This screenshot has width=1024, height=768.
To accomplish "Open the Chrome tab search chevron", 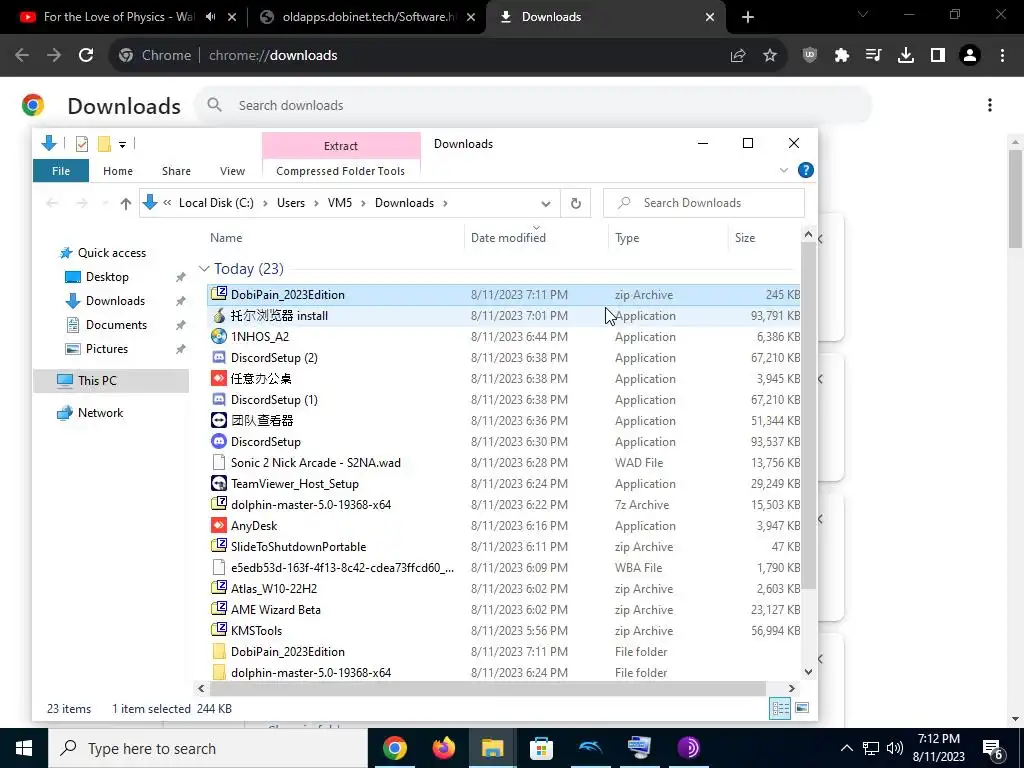I will pyautogui.click(x=863, y=15).
